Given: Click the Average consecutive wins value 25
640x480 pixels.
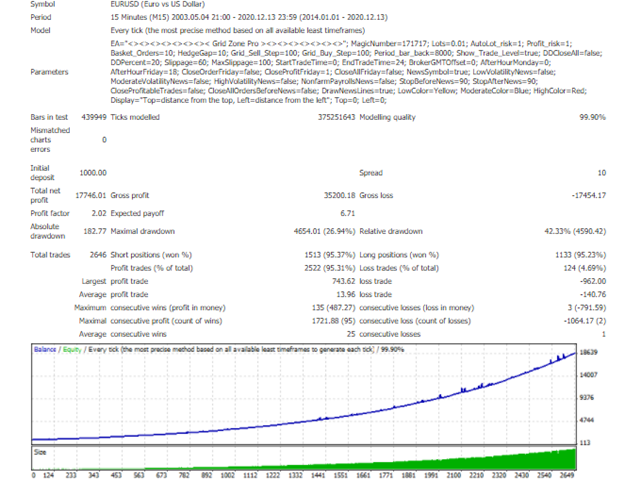Looking at the screenshot, I should coord(351,334).
